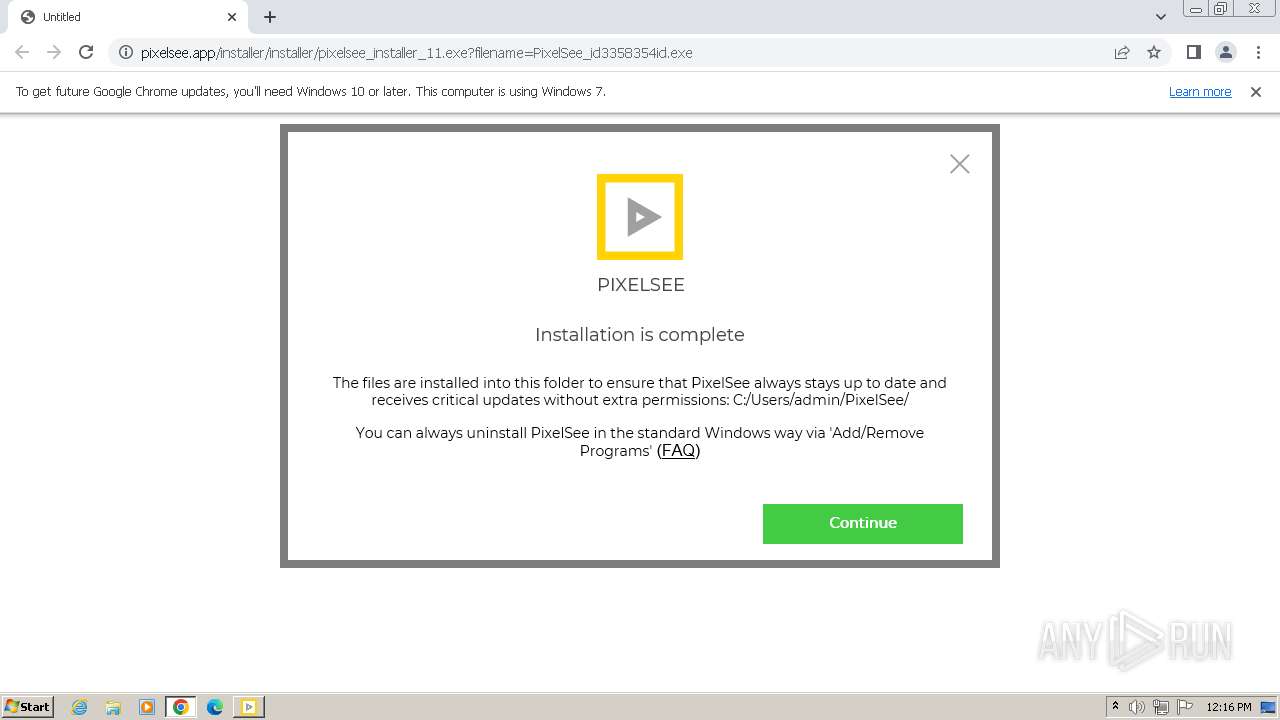Reload the current page
Screen dimensions: 1280x720
86,52
